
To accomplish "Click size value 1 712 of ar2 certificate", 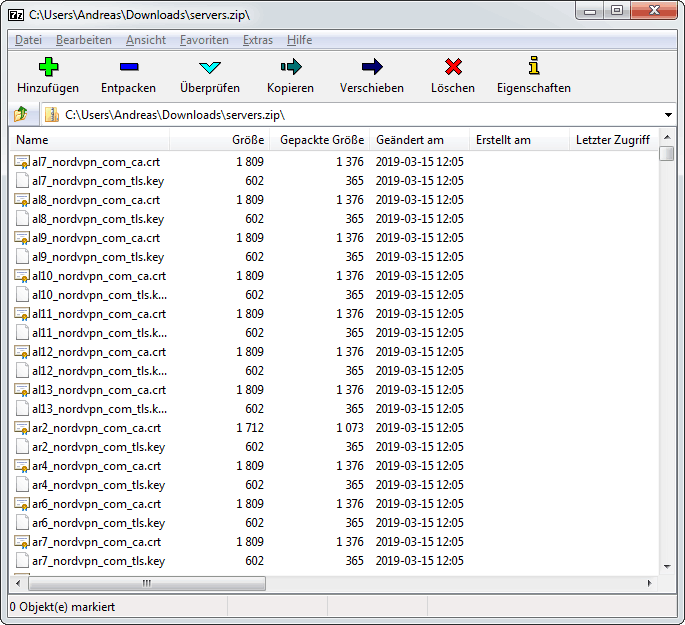I will click(x=250, y=428).
